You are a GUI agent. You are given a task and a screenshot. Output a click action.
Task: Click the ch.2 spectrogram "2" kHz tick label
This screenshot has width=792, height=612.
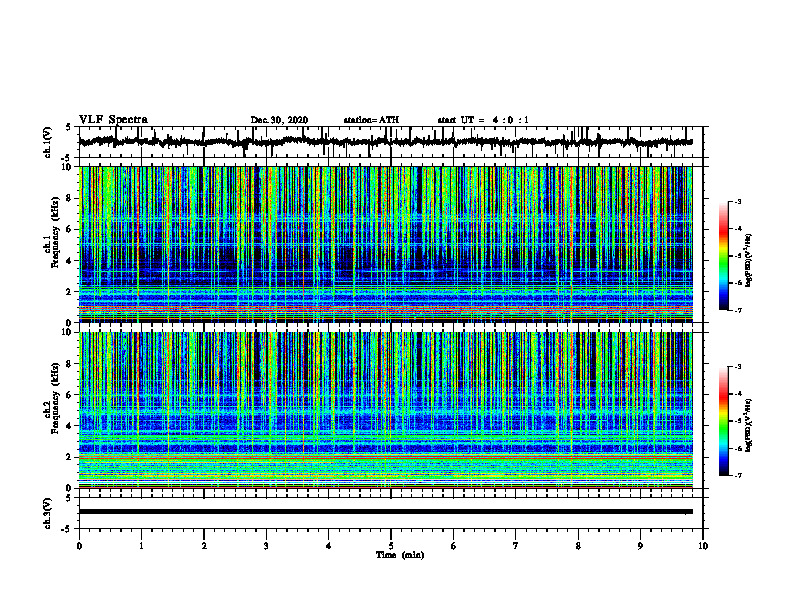coord(70,457)
